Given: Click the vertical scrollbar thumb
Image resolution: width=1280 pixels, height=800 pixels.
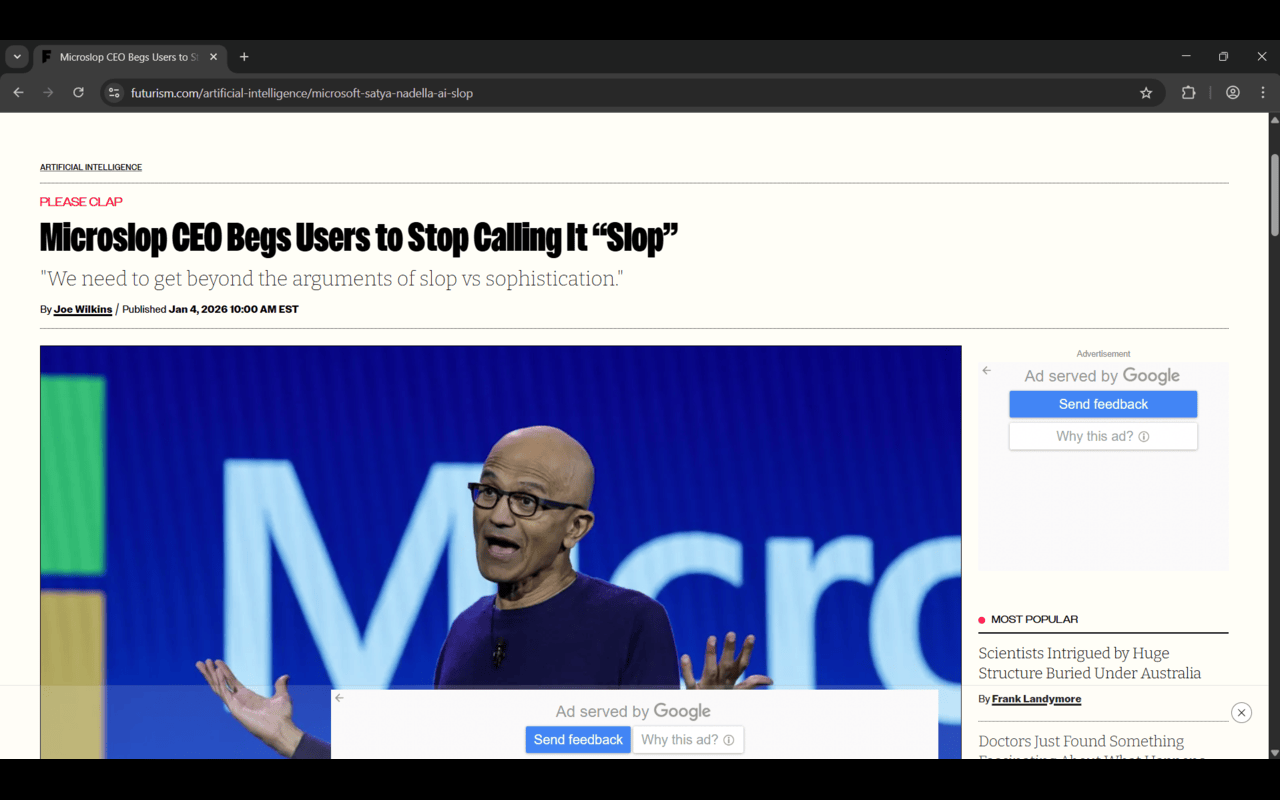Looking at the screenshot, I should [1274, 195].
